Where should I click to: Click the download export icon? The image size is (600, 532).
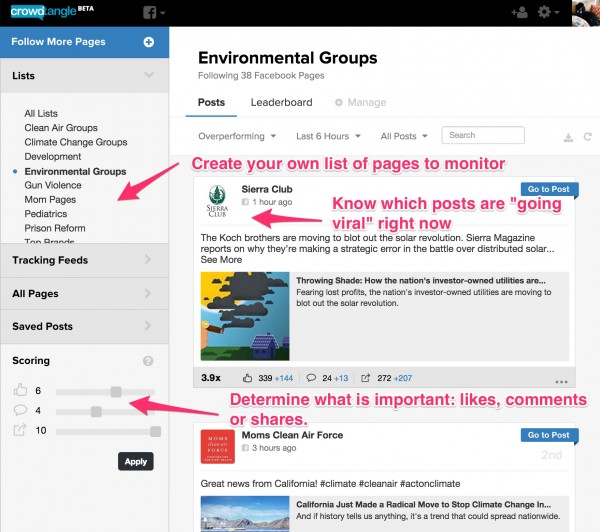click(x=568, y=137)
